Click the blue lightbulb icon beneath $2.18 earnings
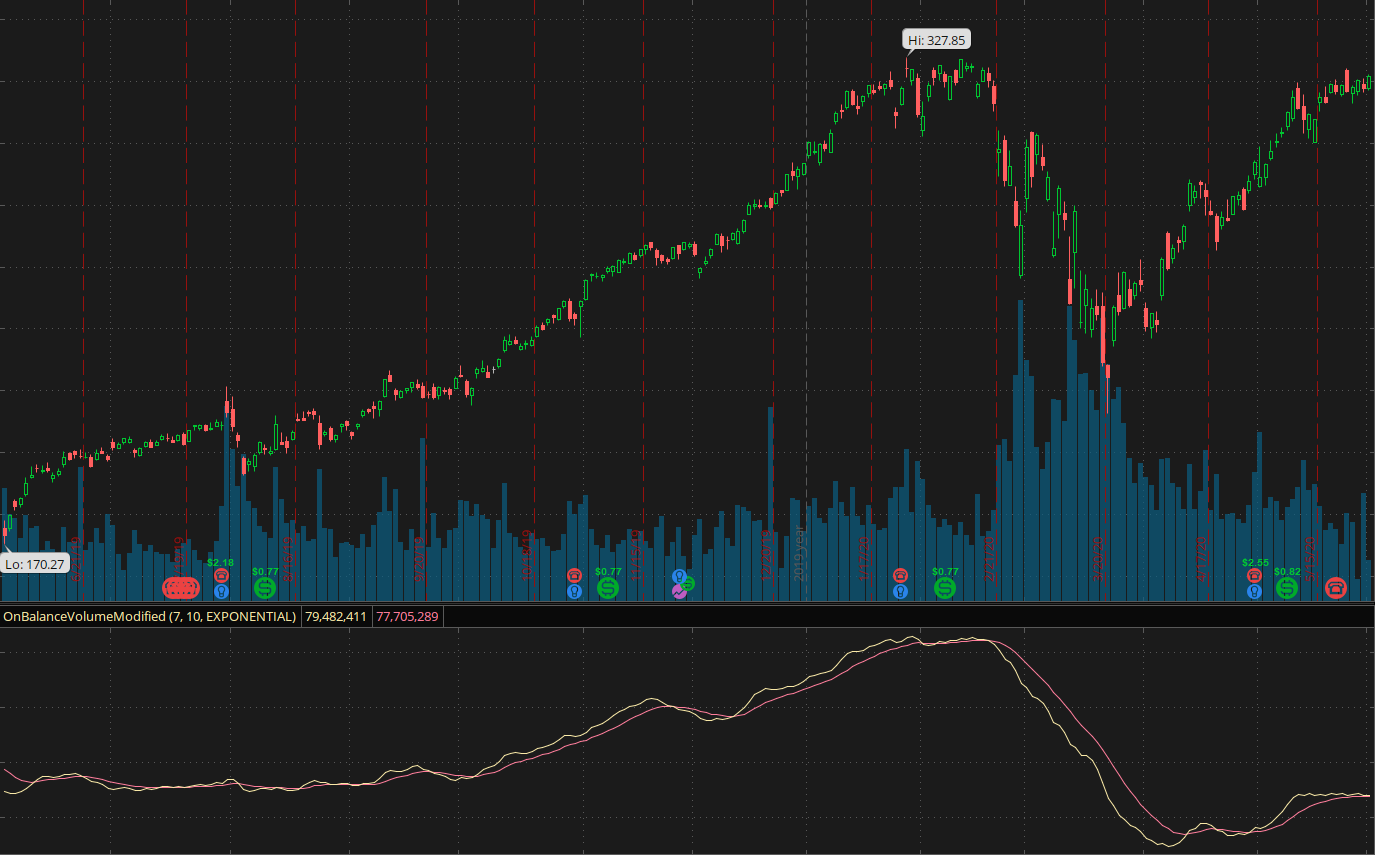Screen dimensions: 1375x855 [x=221, y=591]
